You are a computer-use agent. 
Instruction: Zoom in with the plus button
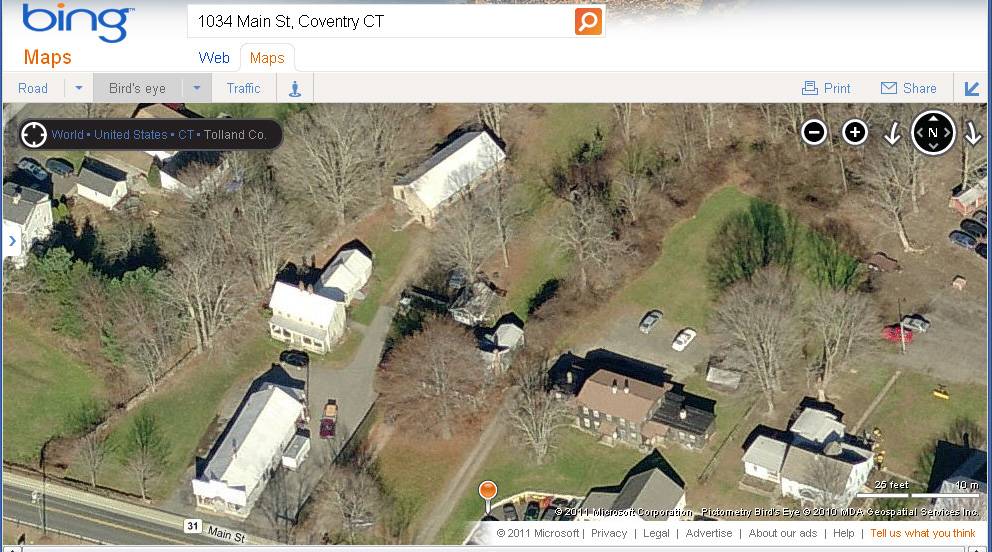[855, 133]
